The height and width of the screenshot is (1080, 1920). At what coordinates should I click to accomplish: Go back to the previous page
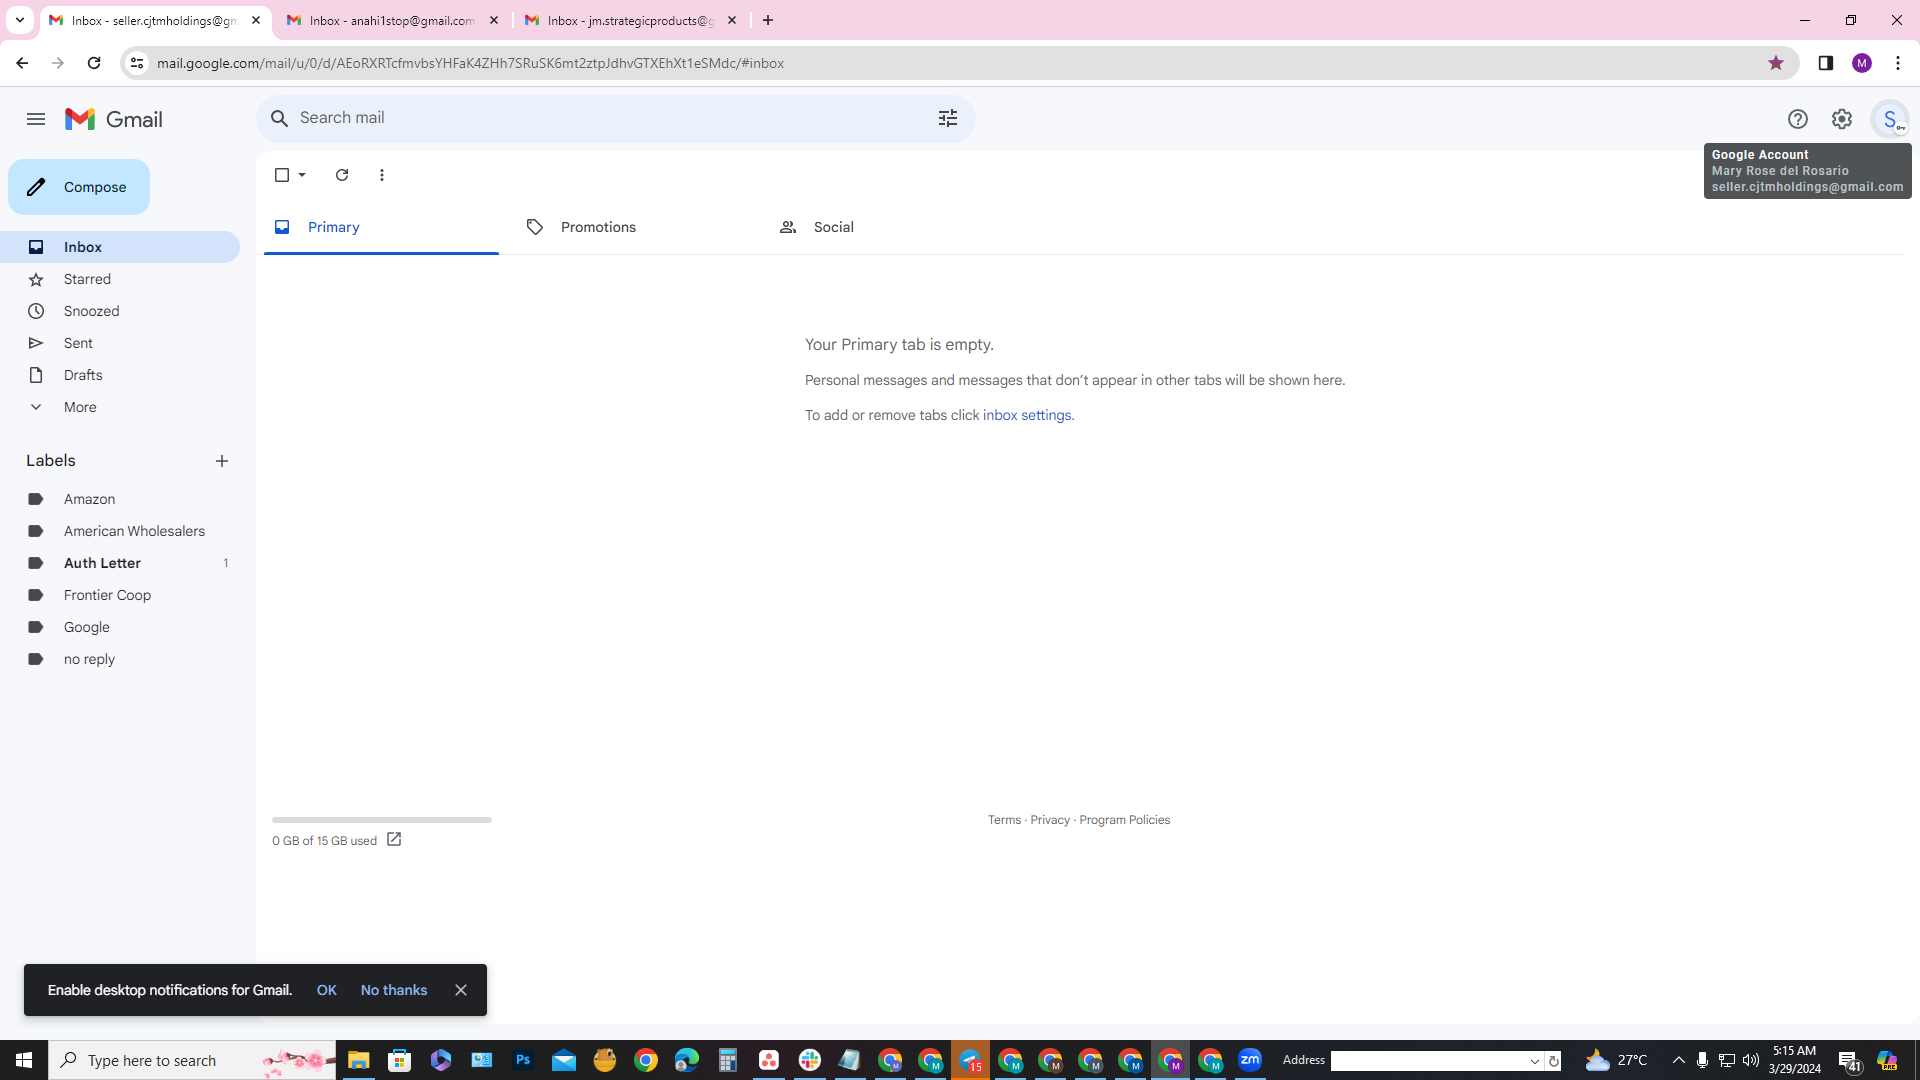pos(22,63)
